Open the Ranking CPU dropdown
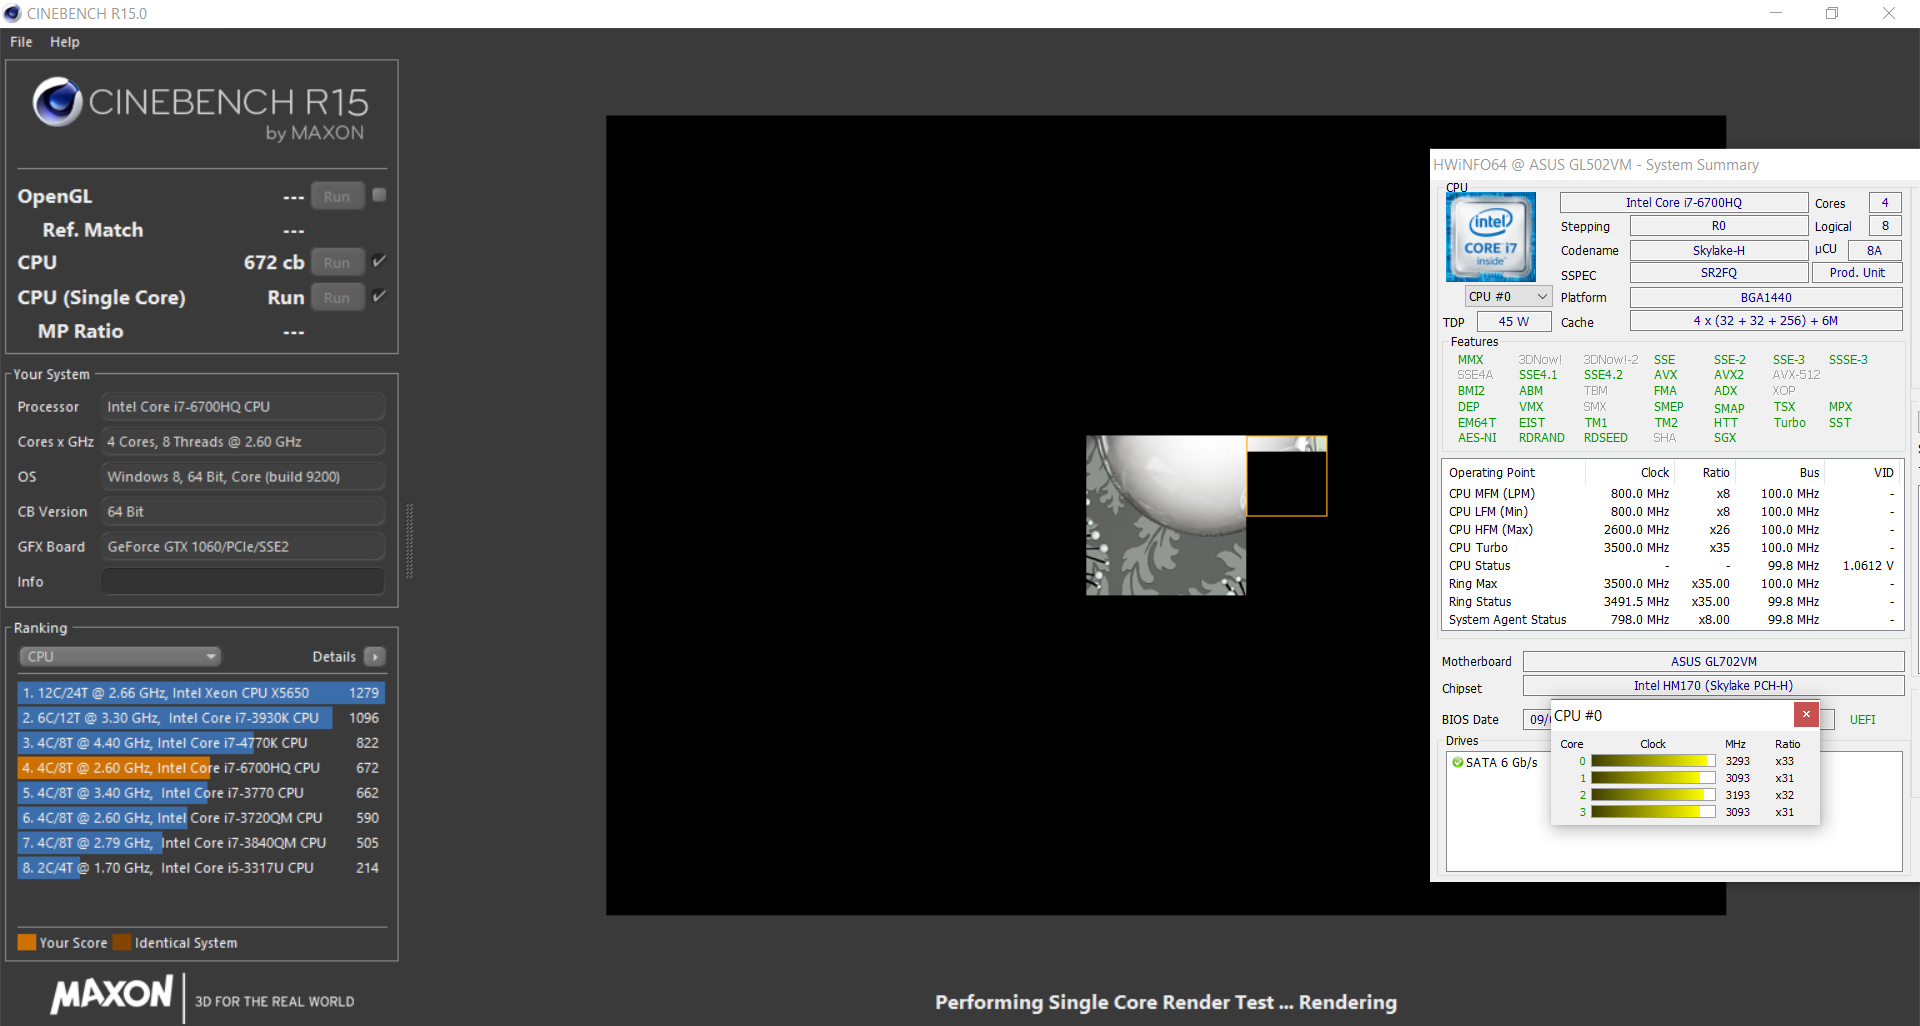1920x1026 pixels. [120, 657]
